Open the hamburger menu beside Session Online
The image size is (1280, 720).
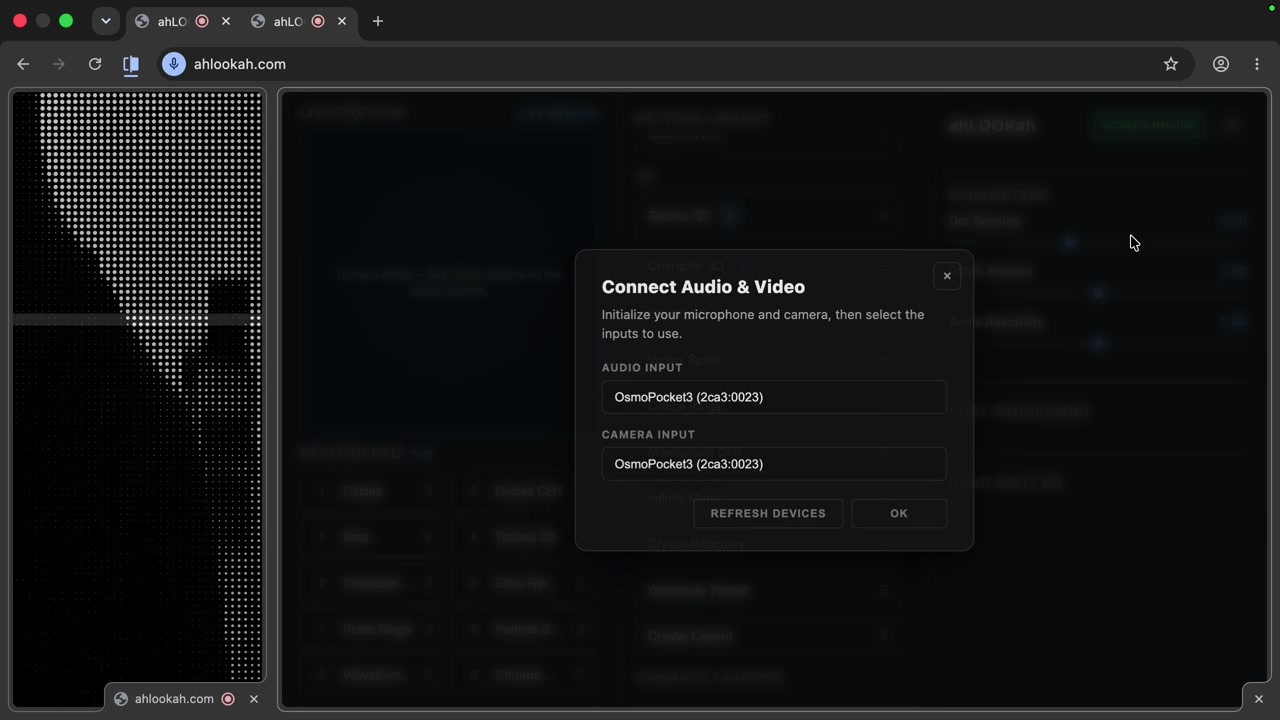coord(1233,125)
